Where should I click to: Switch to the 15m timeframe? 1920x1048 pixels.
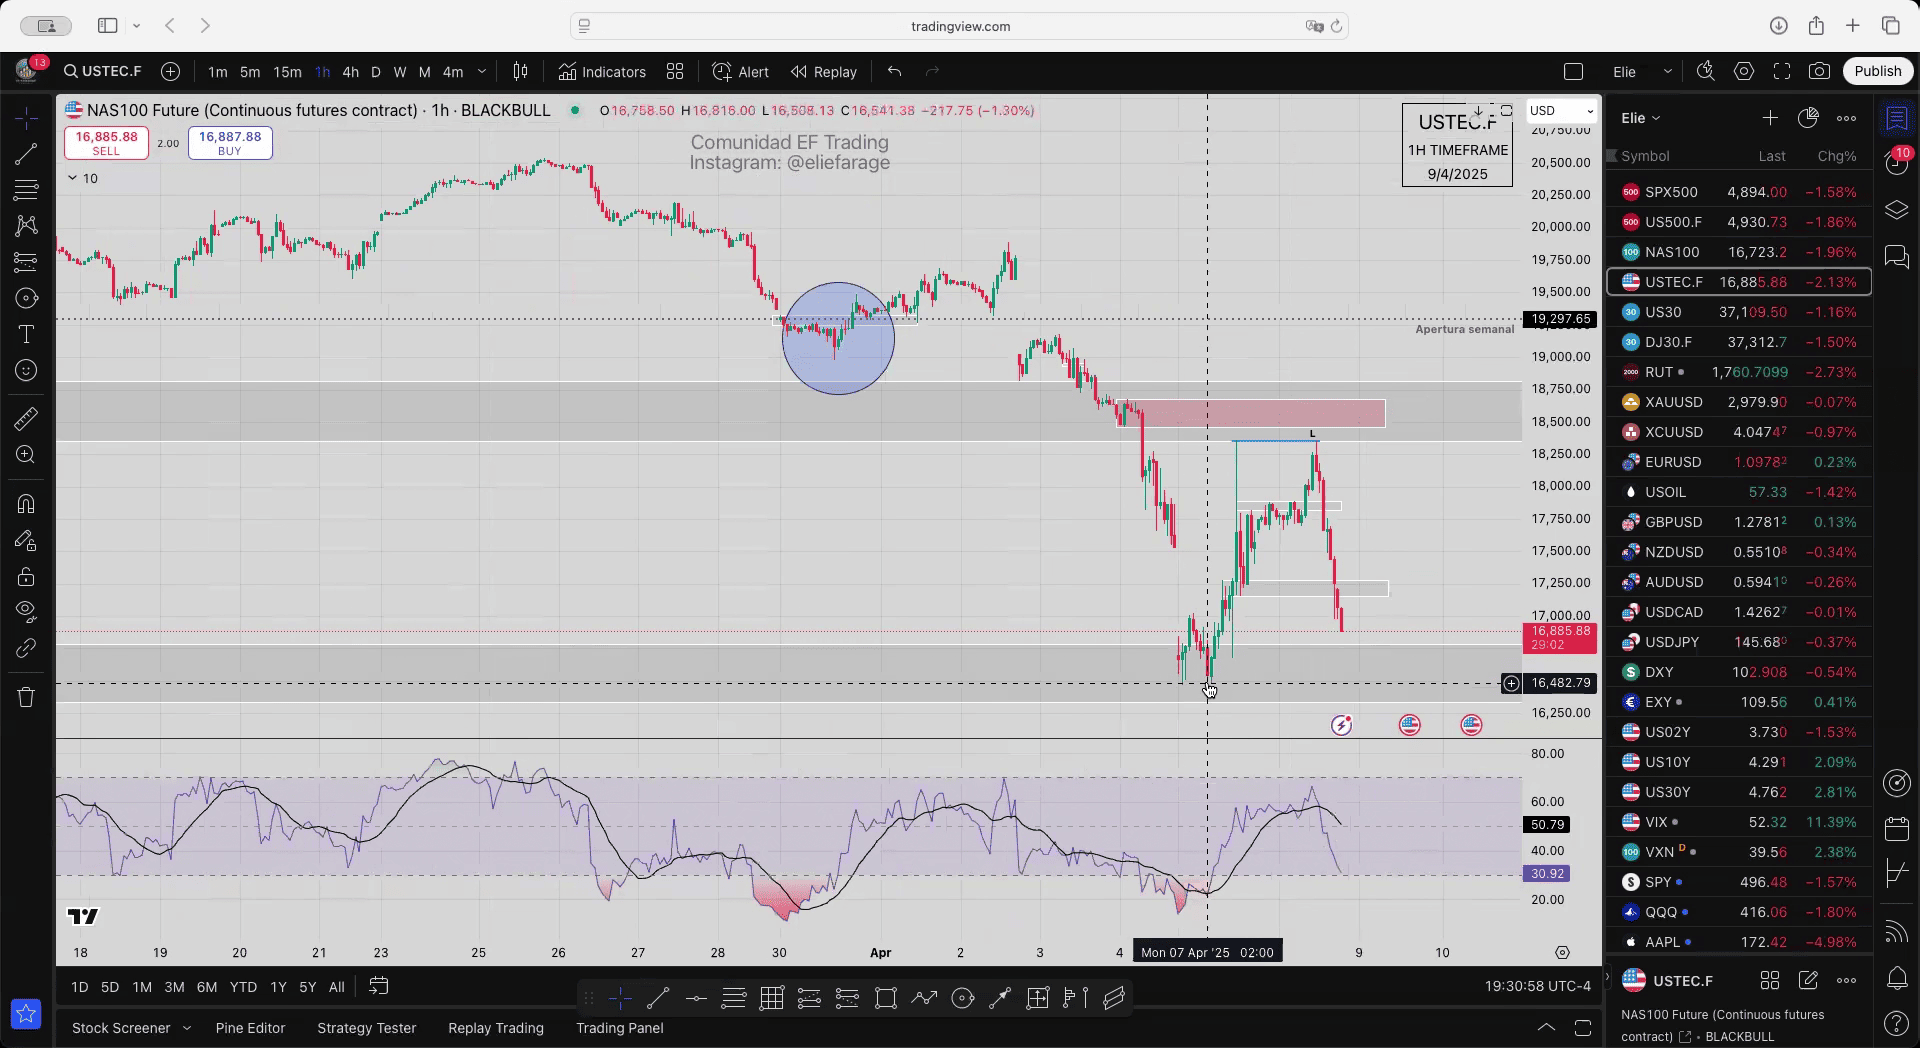pyautogui.click(x=287, y=72)
